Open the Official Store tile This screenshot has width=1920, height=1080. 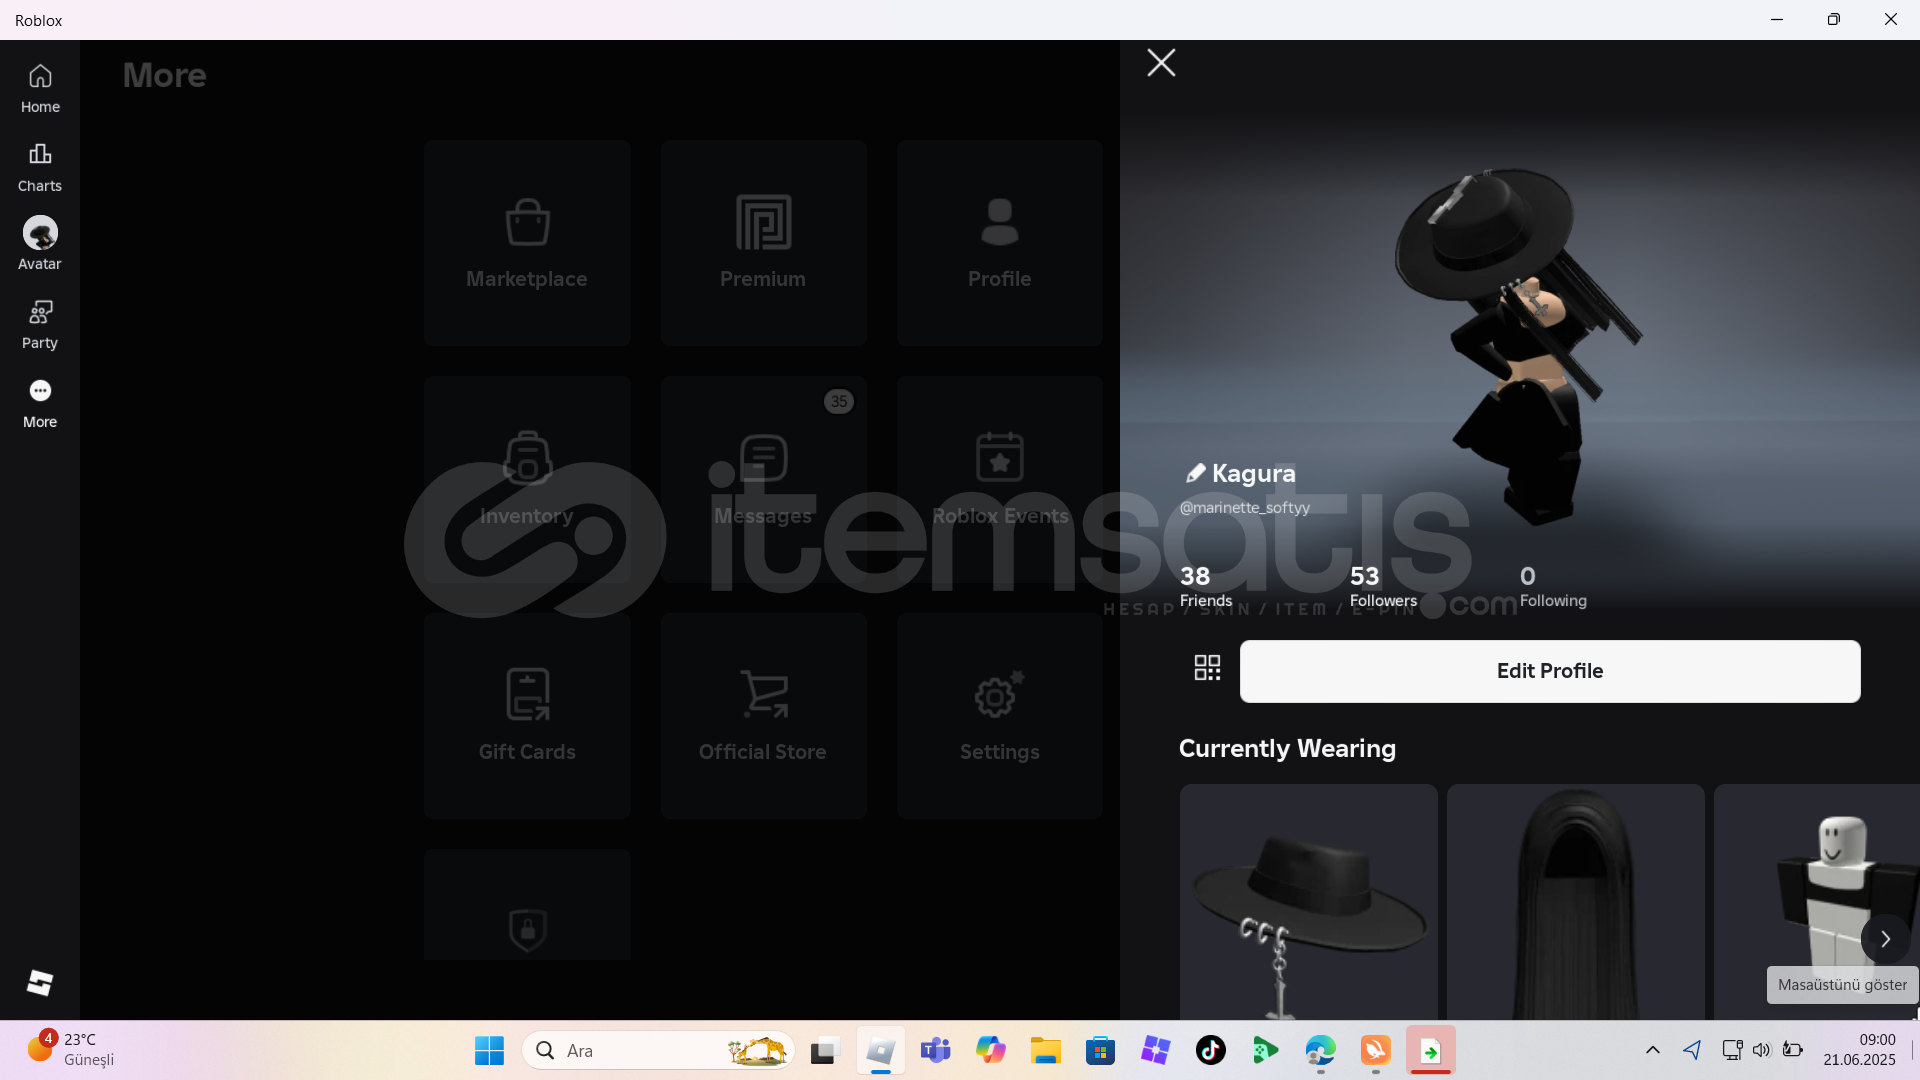(x=763, y=716)
